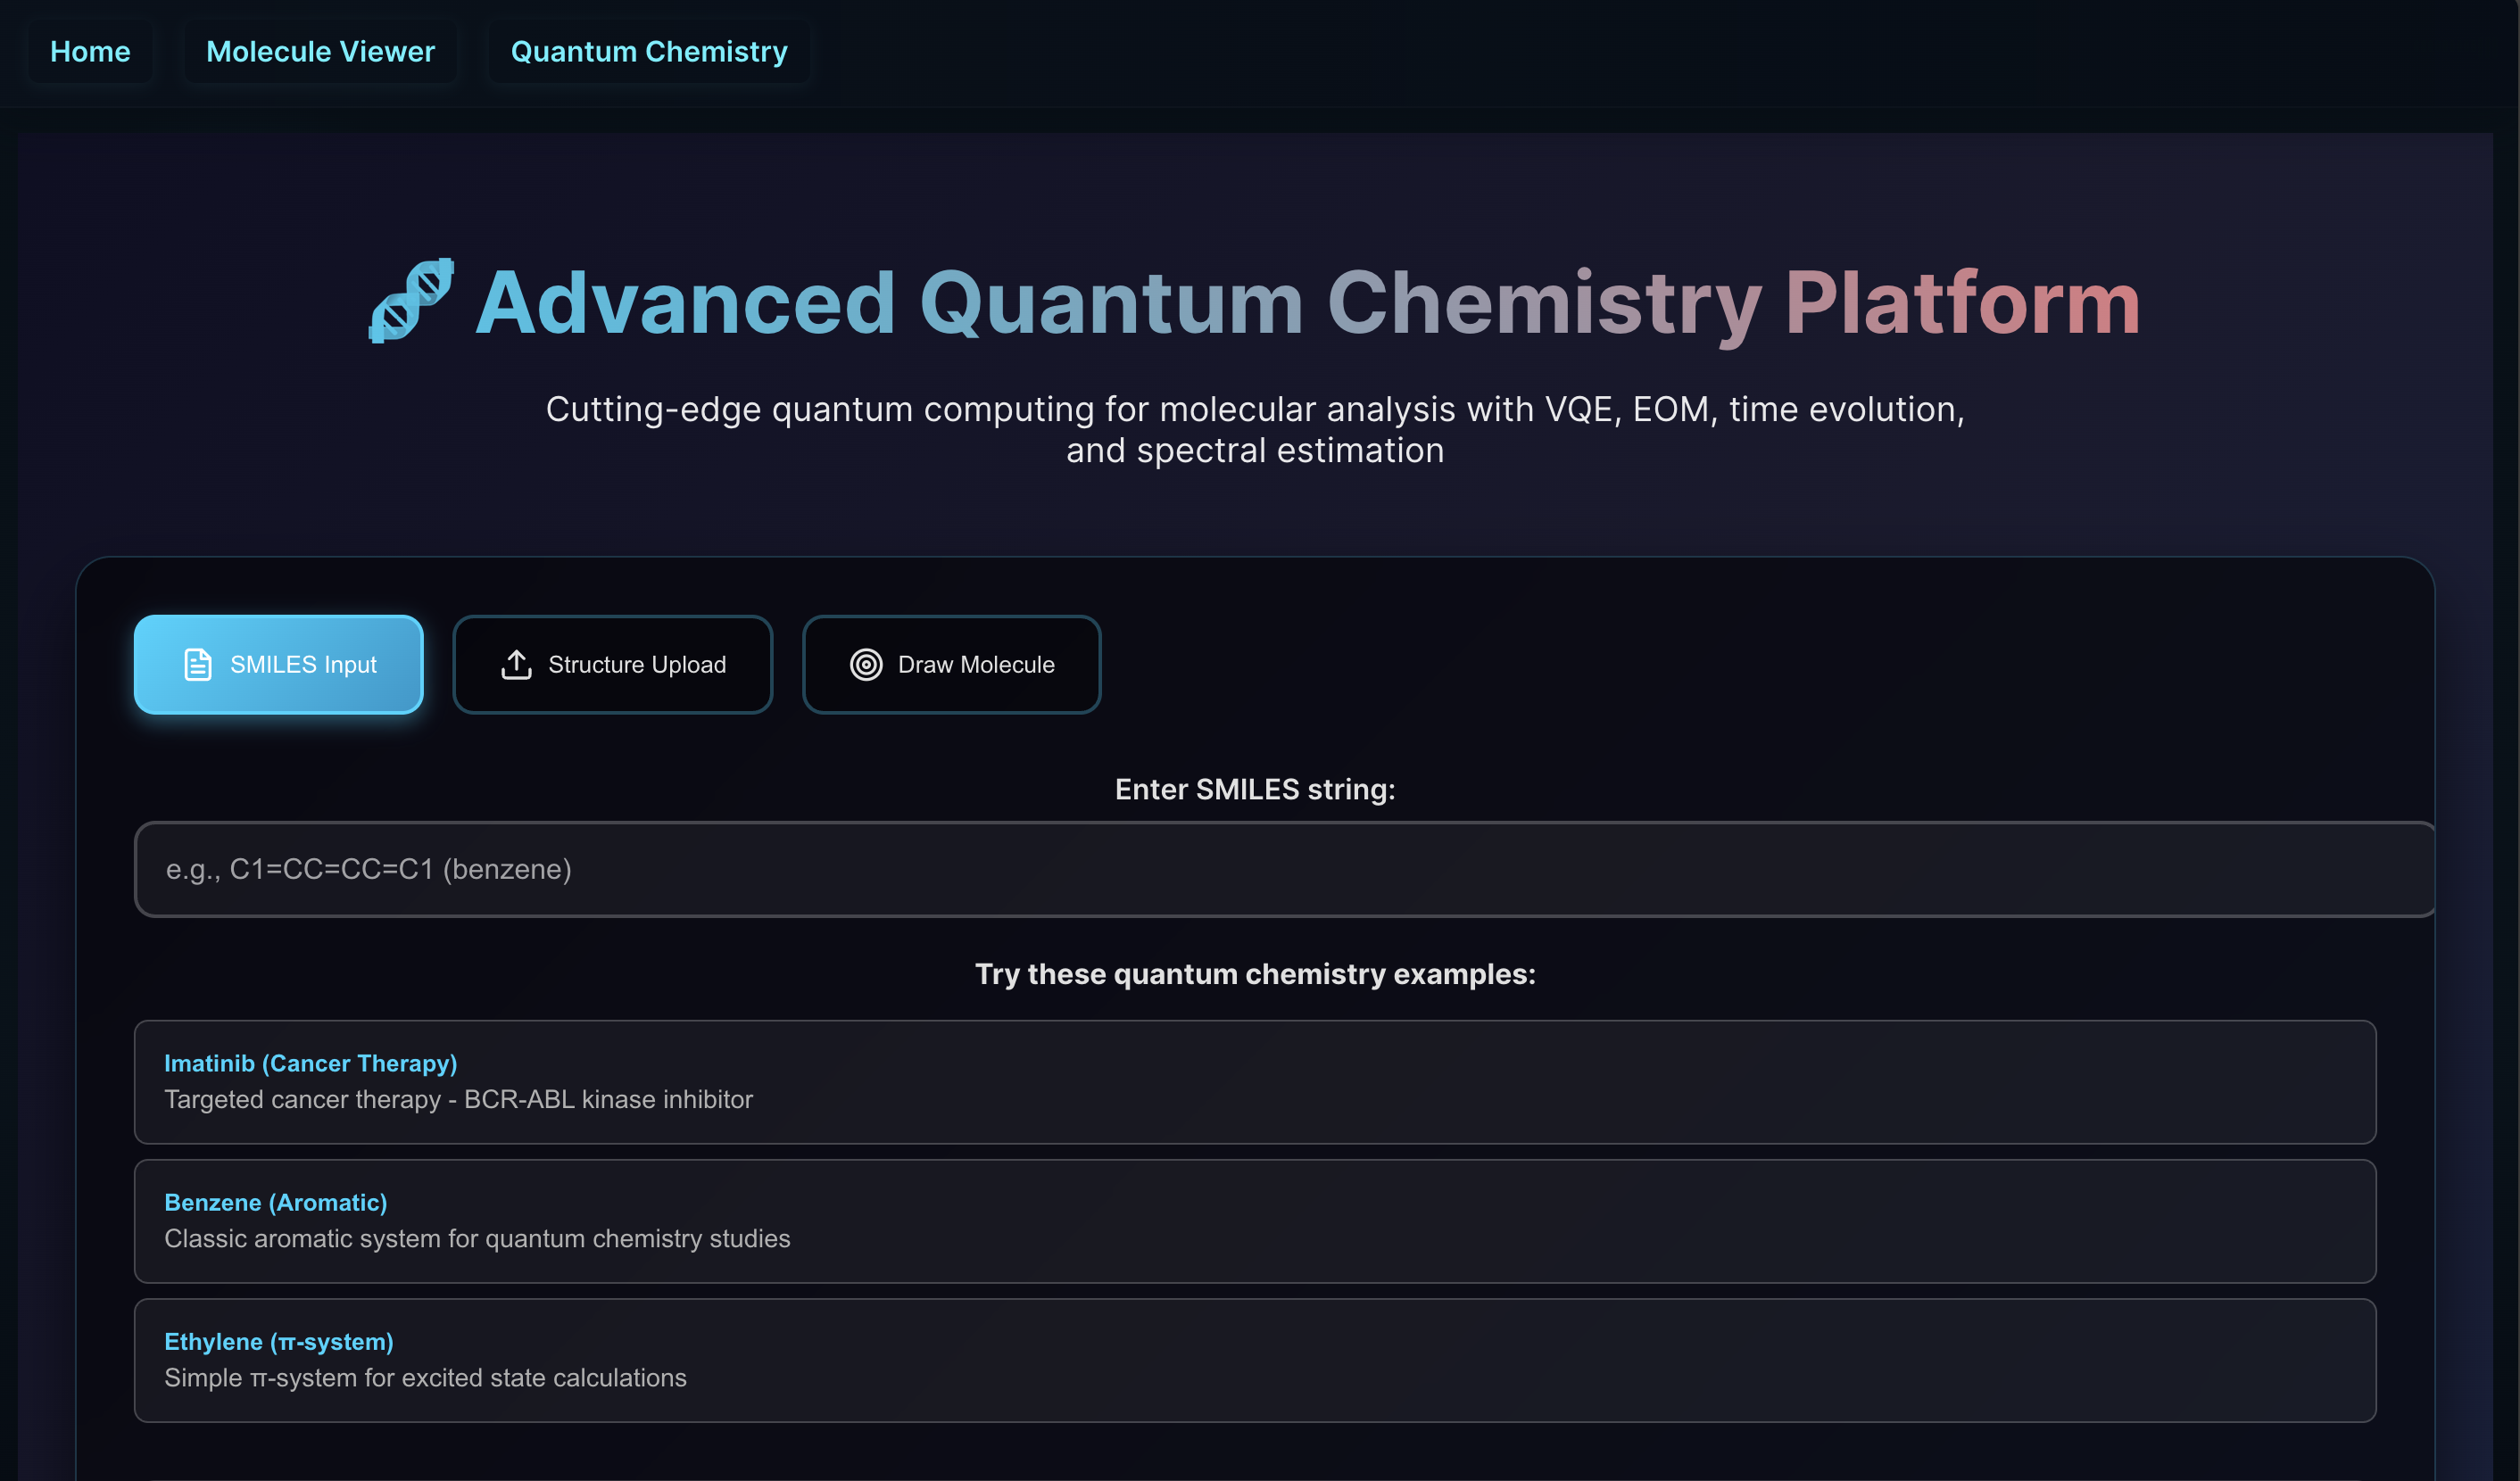Click the 'Simple π-system for excited state' description
The height and width of the screenshot is (1481, 2520).
click(x=425, y=1377)
